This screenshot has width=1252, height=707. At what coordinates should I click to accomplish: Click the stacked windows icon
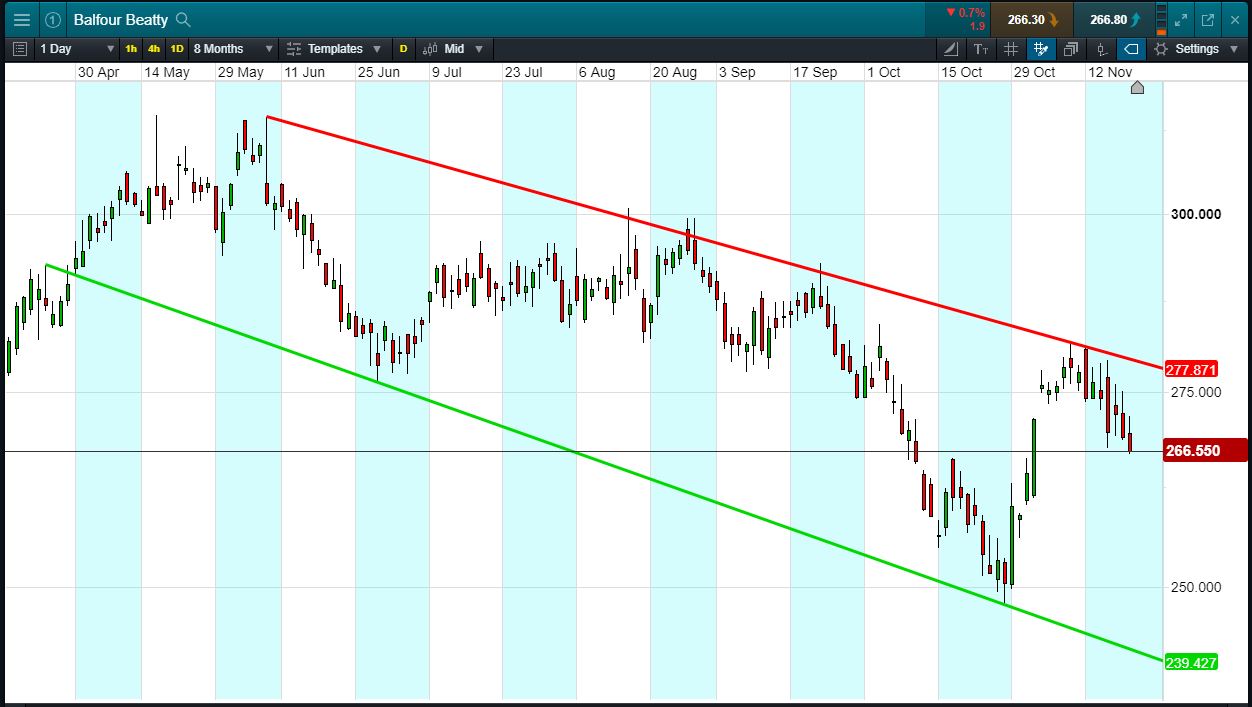[1071, 48]
